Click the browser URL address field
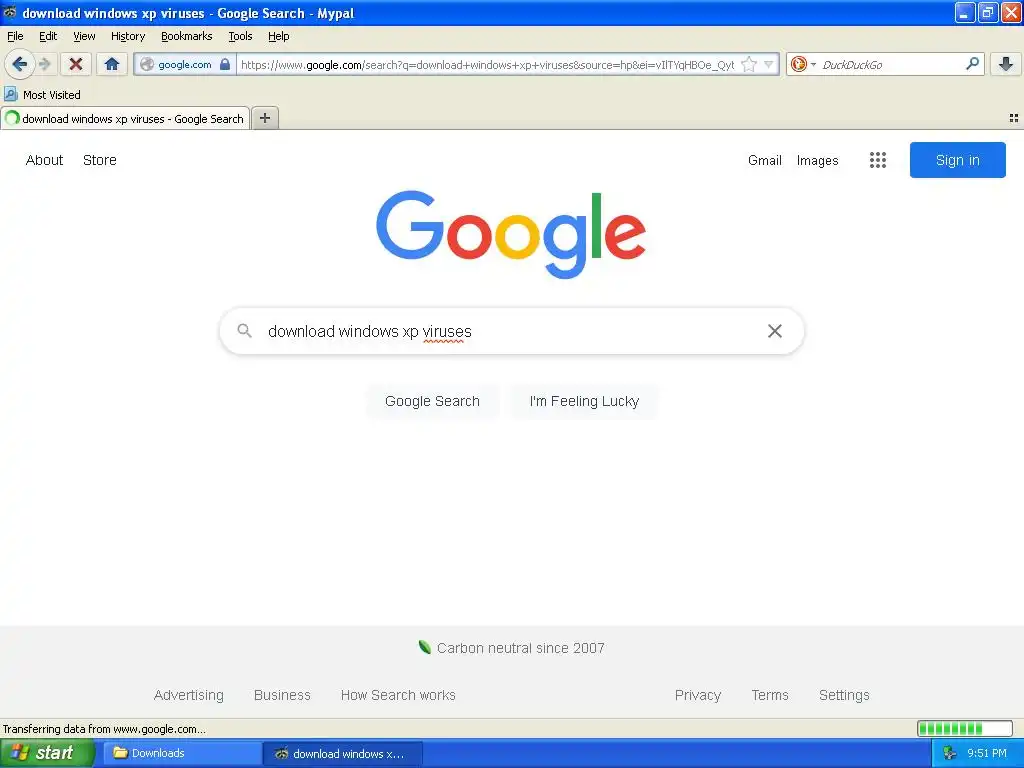Image resolution: width=1024 pixels, height=768 pixels. click(x=487, y=64)
